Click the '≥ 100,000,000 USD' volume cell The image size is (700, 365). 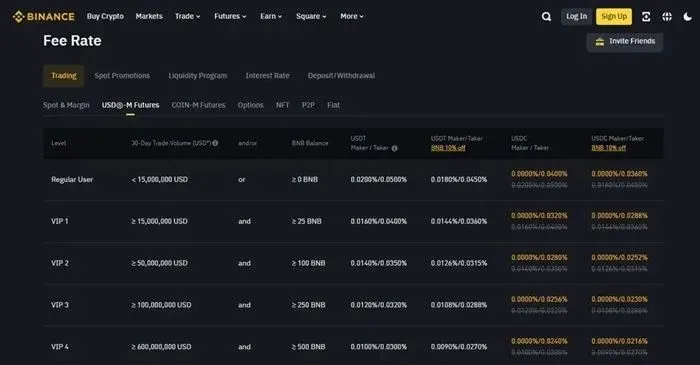coord(161,305)
